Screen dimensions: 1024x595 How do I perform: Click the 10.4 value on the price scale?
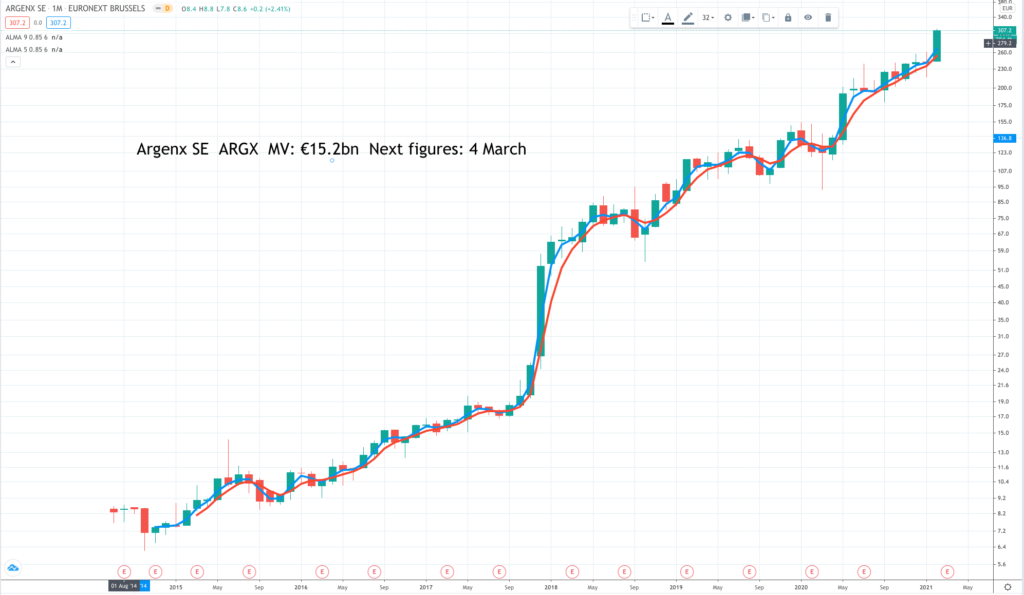coord(1004,482)
